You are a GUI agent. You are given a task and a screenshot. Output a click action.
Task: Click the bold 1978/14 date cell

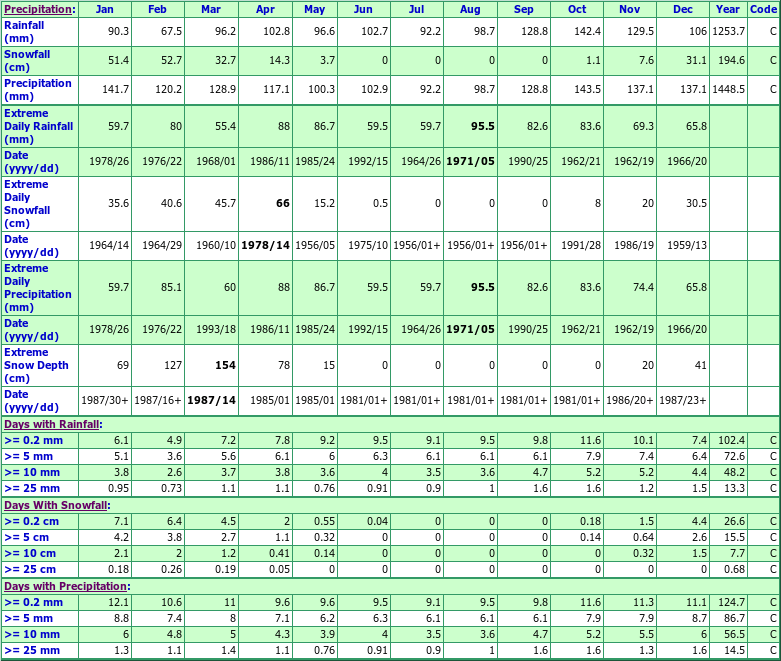(x=266, y=245)
